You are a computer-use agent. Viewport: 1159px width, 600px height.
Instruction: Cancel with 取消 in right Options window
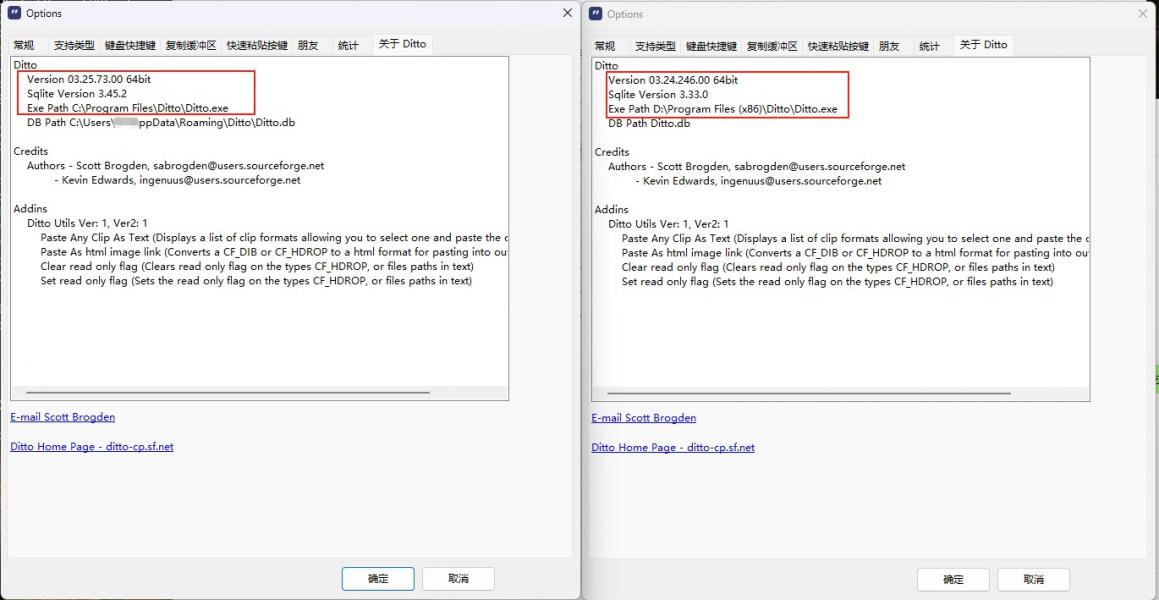[x=1033, y=579]
